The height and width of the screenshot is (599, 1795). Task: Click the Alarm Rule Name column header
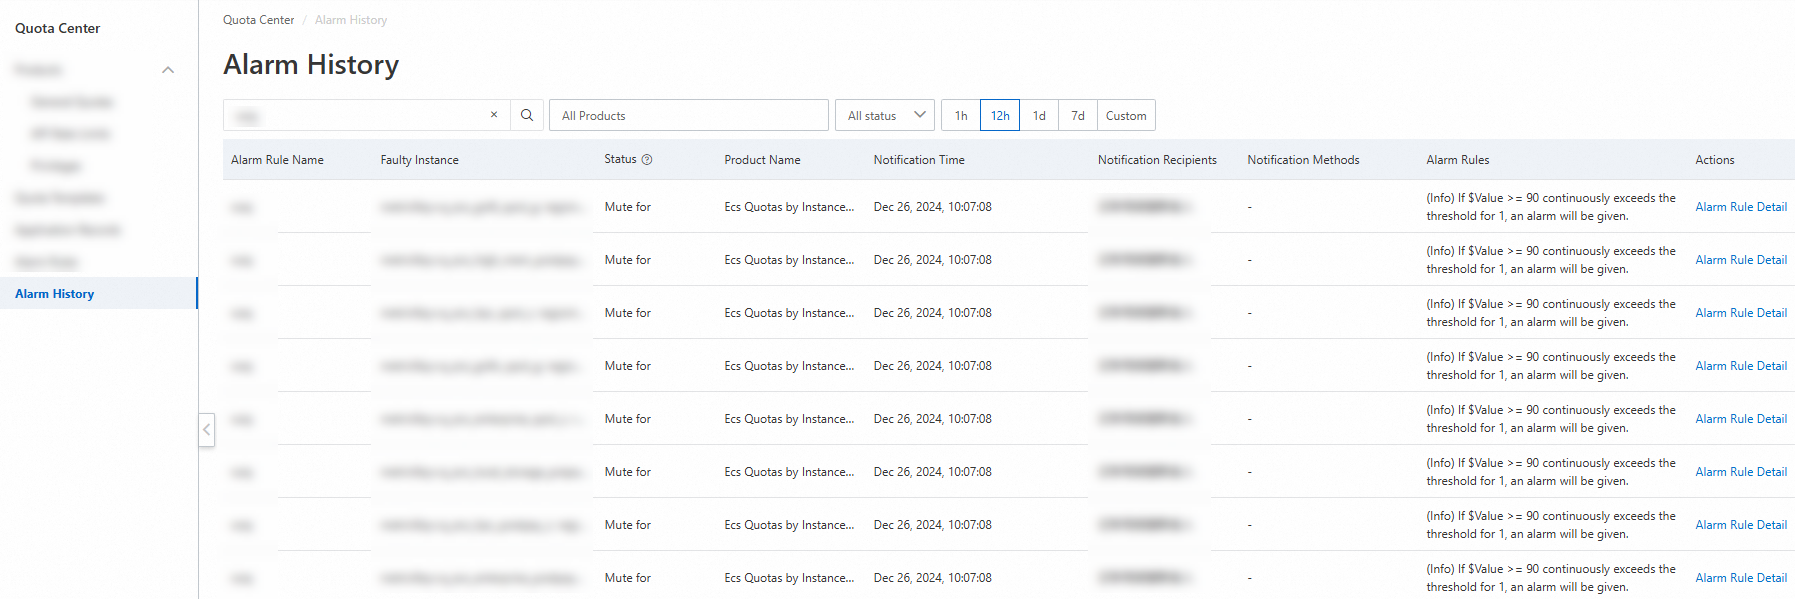click(277, 160)
